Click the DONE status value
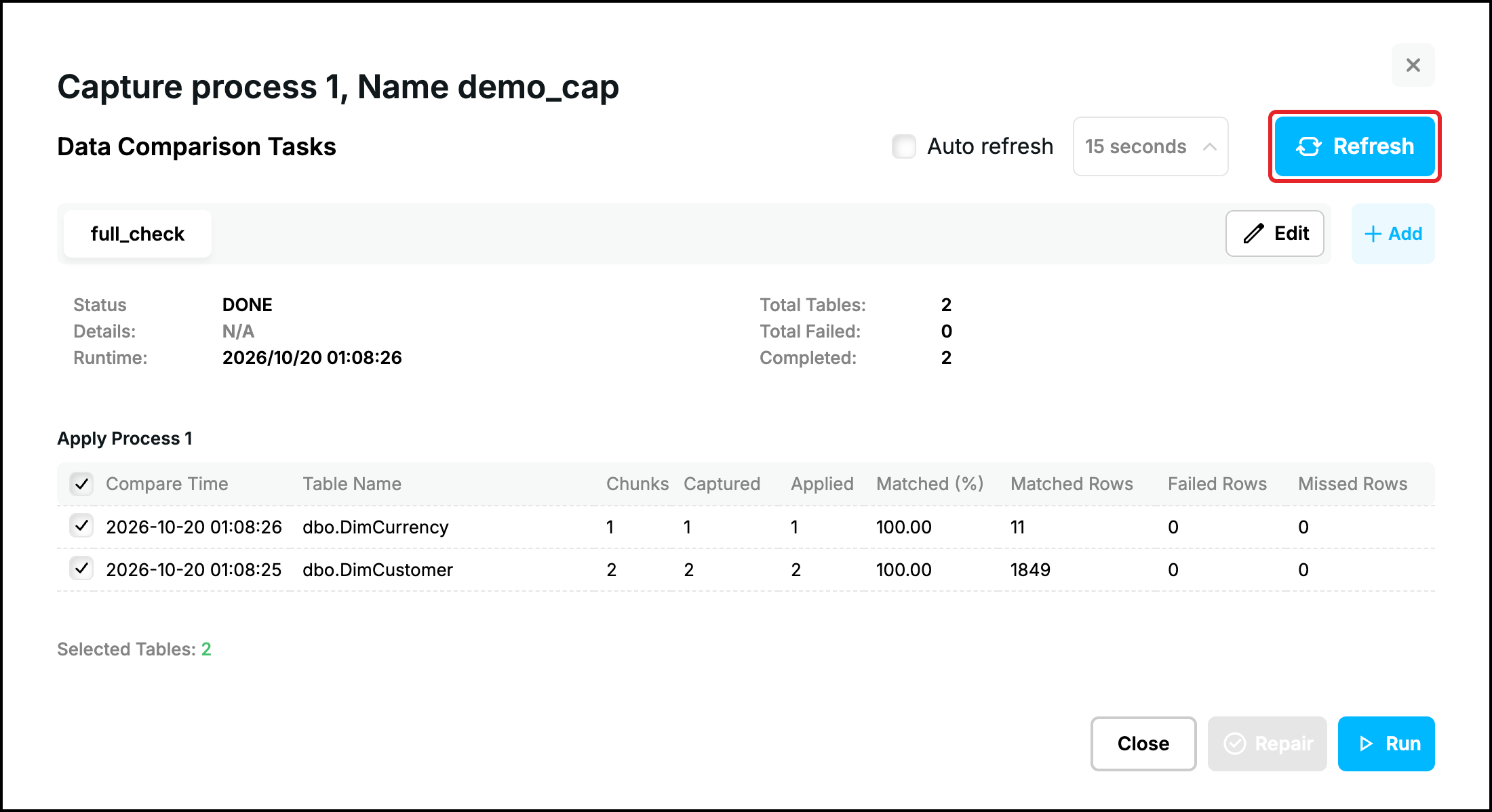 [x=247, y=305]
